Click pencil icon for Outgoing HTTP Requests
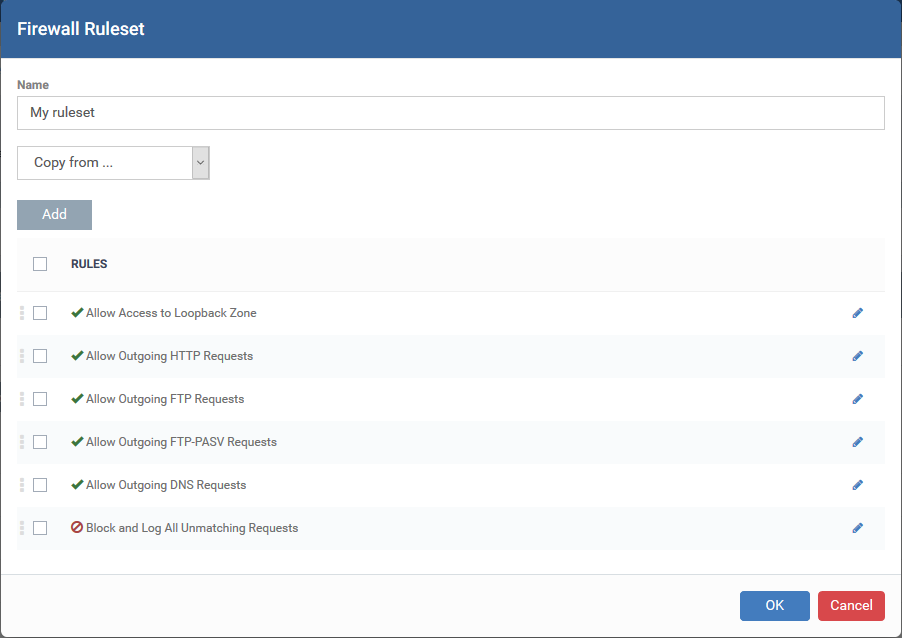Screen dimensions: 902x638 click(857, 356)
